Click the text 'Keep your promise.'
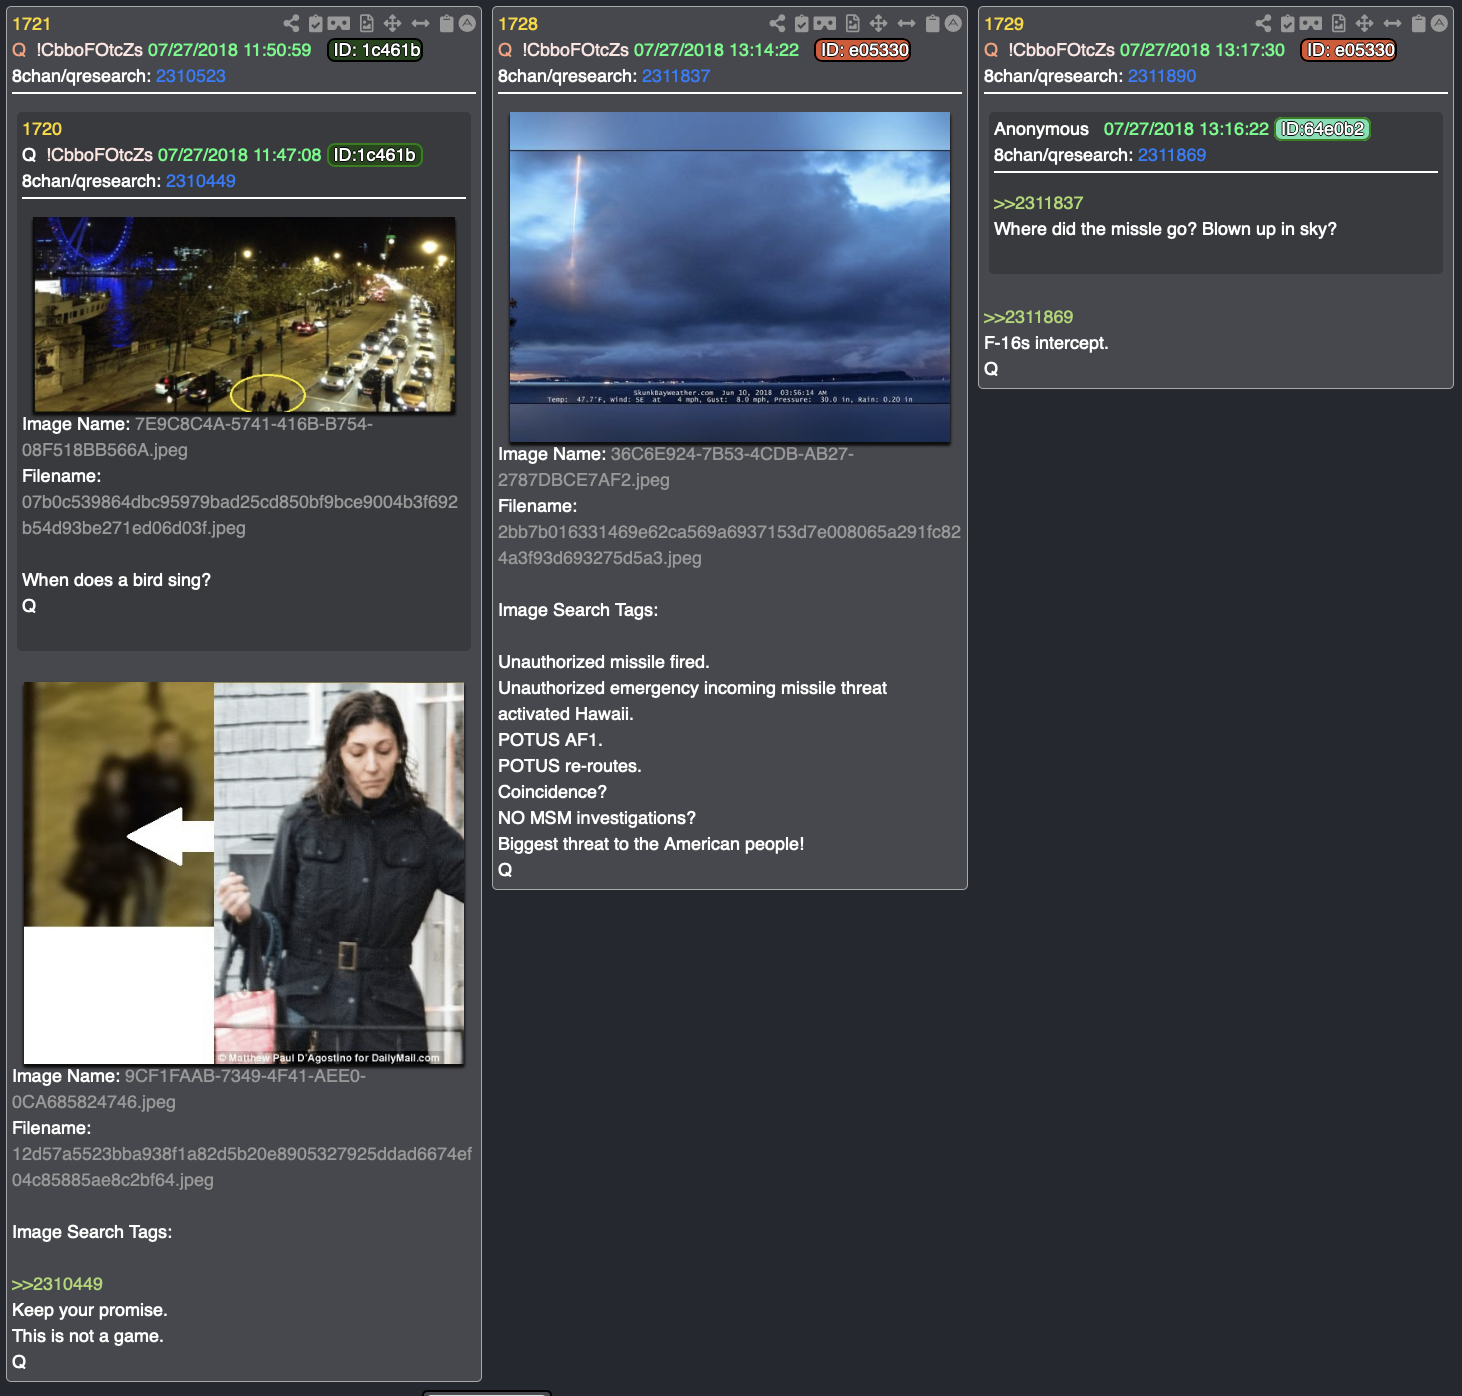The width and height of the screenshot is (1462, 1396). coord(90,1310)
